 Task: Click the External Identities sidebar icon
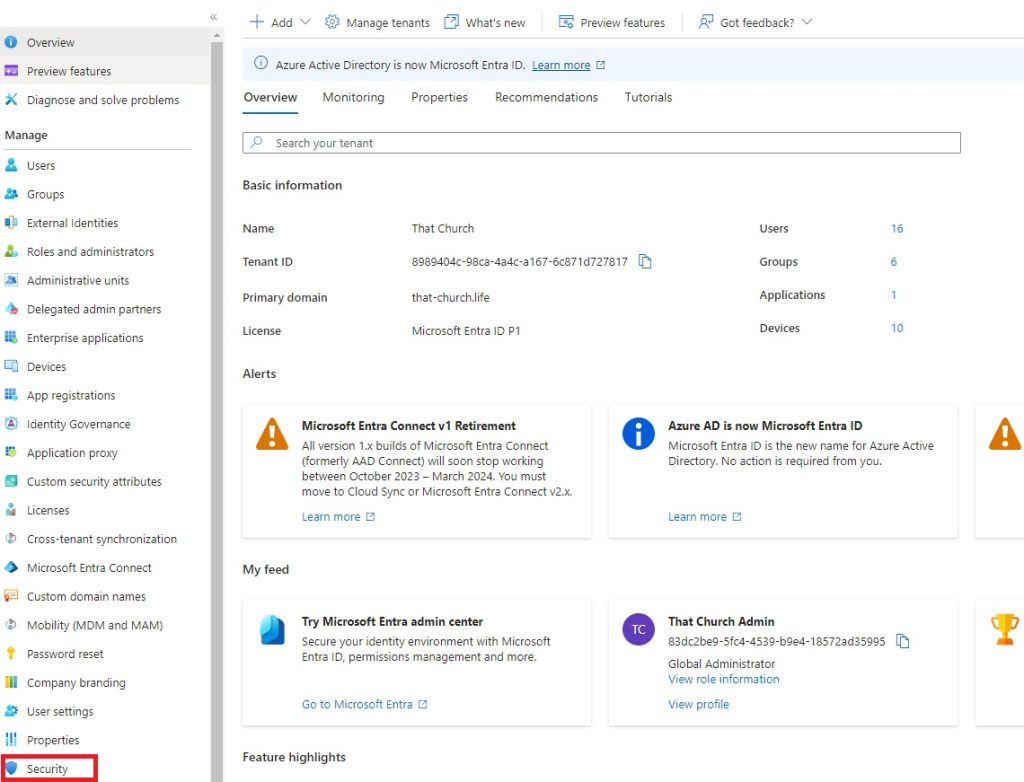tap(11, 223)
